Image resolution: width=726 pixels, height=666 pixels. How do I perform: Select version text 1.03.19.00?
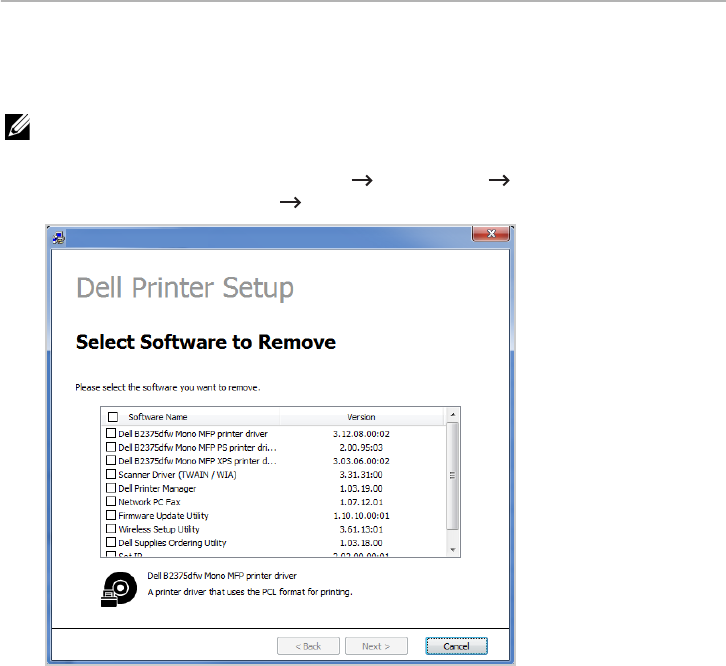pyautogui.click(x=361, y=488)
